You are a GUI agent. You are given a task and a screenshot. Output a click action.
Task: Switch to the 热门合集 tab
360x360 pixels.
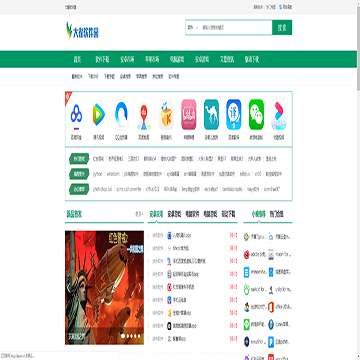point(277,214)
